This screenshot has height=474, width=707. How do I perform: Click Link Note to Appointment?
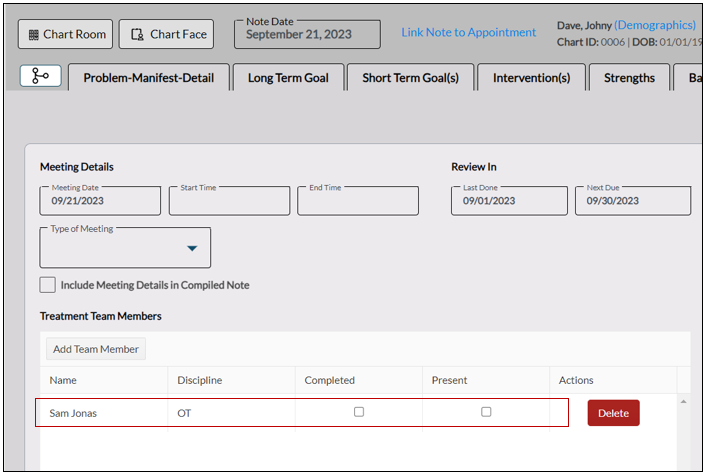pos(468,32)
